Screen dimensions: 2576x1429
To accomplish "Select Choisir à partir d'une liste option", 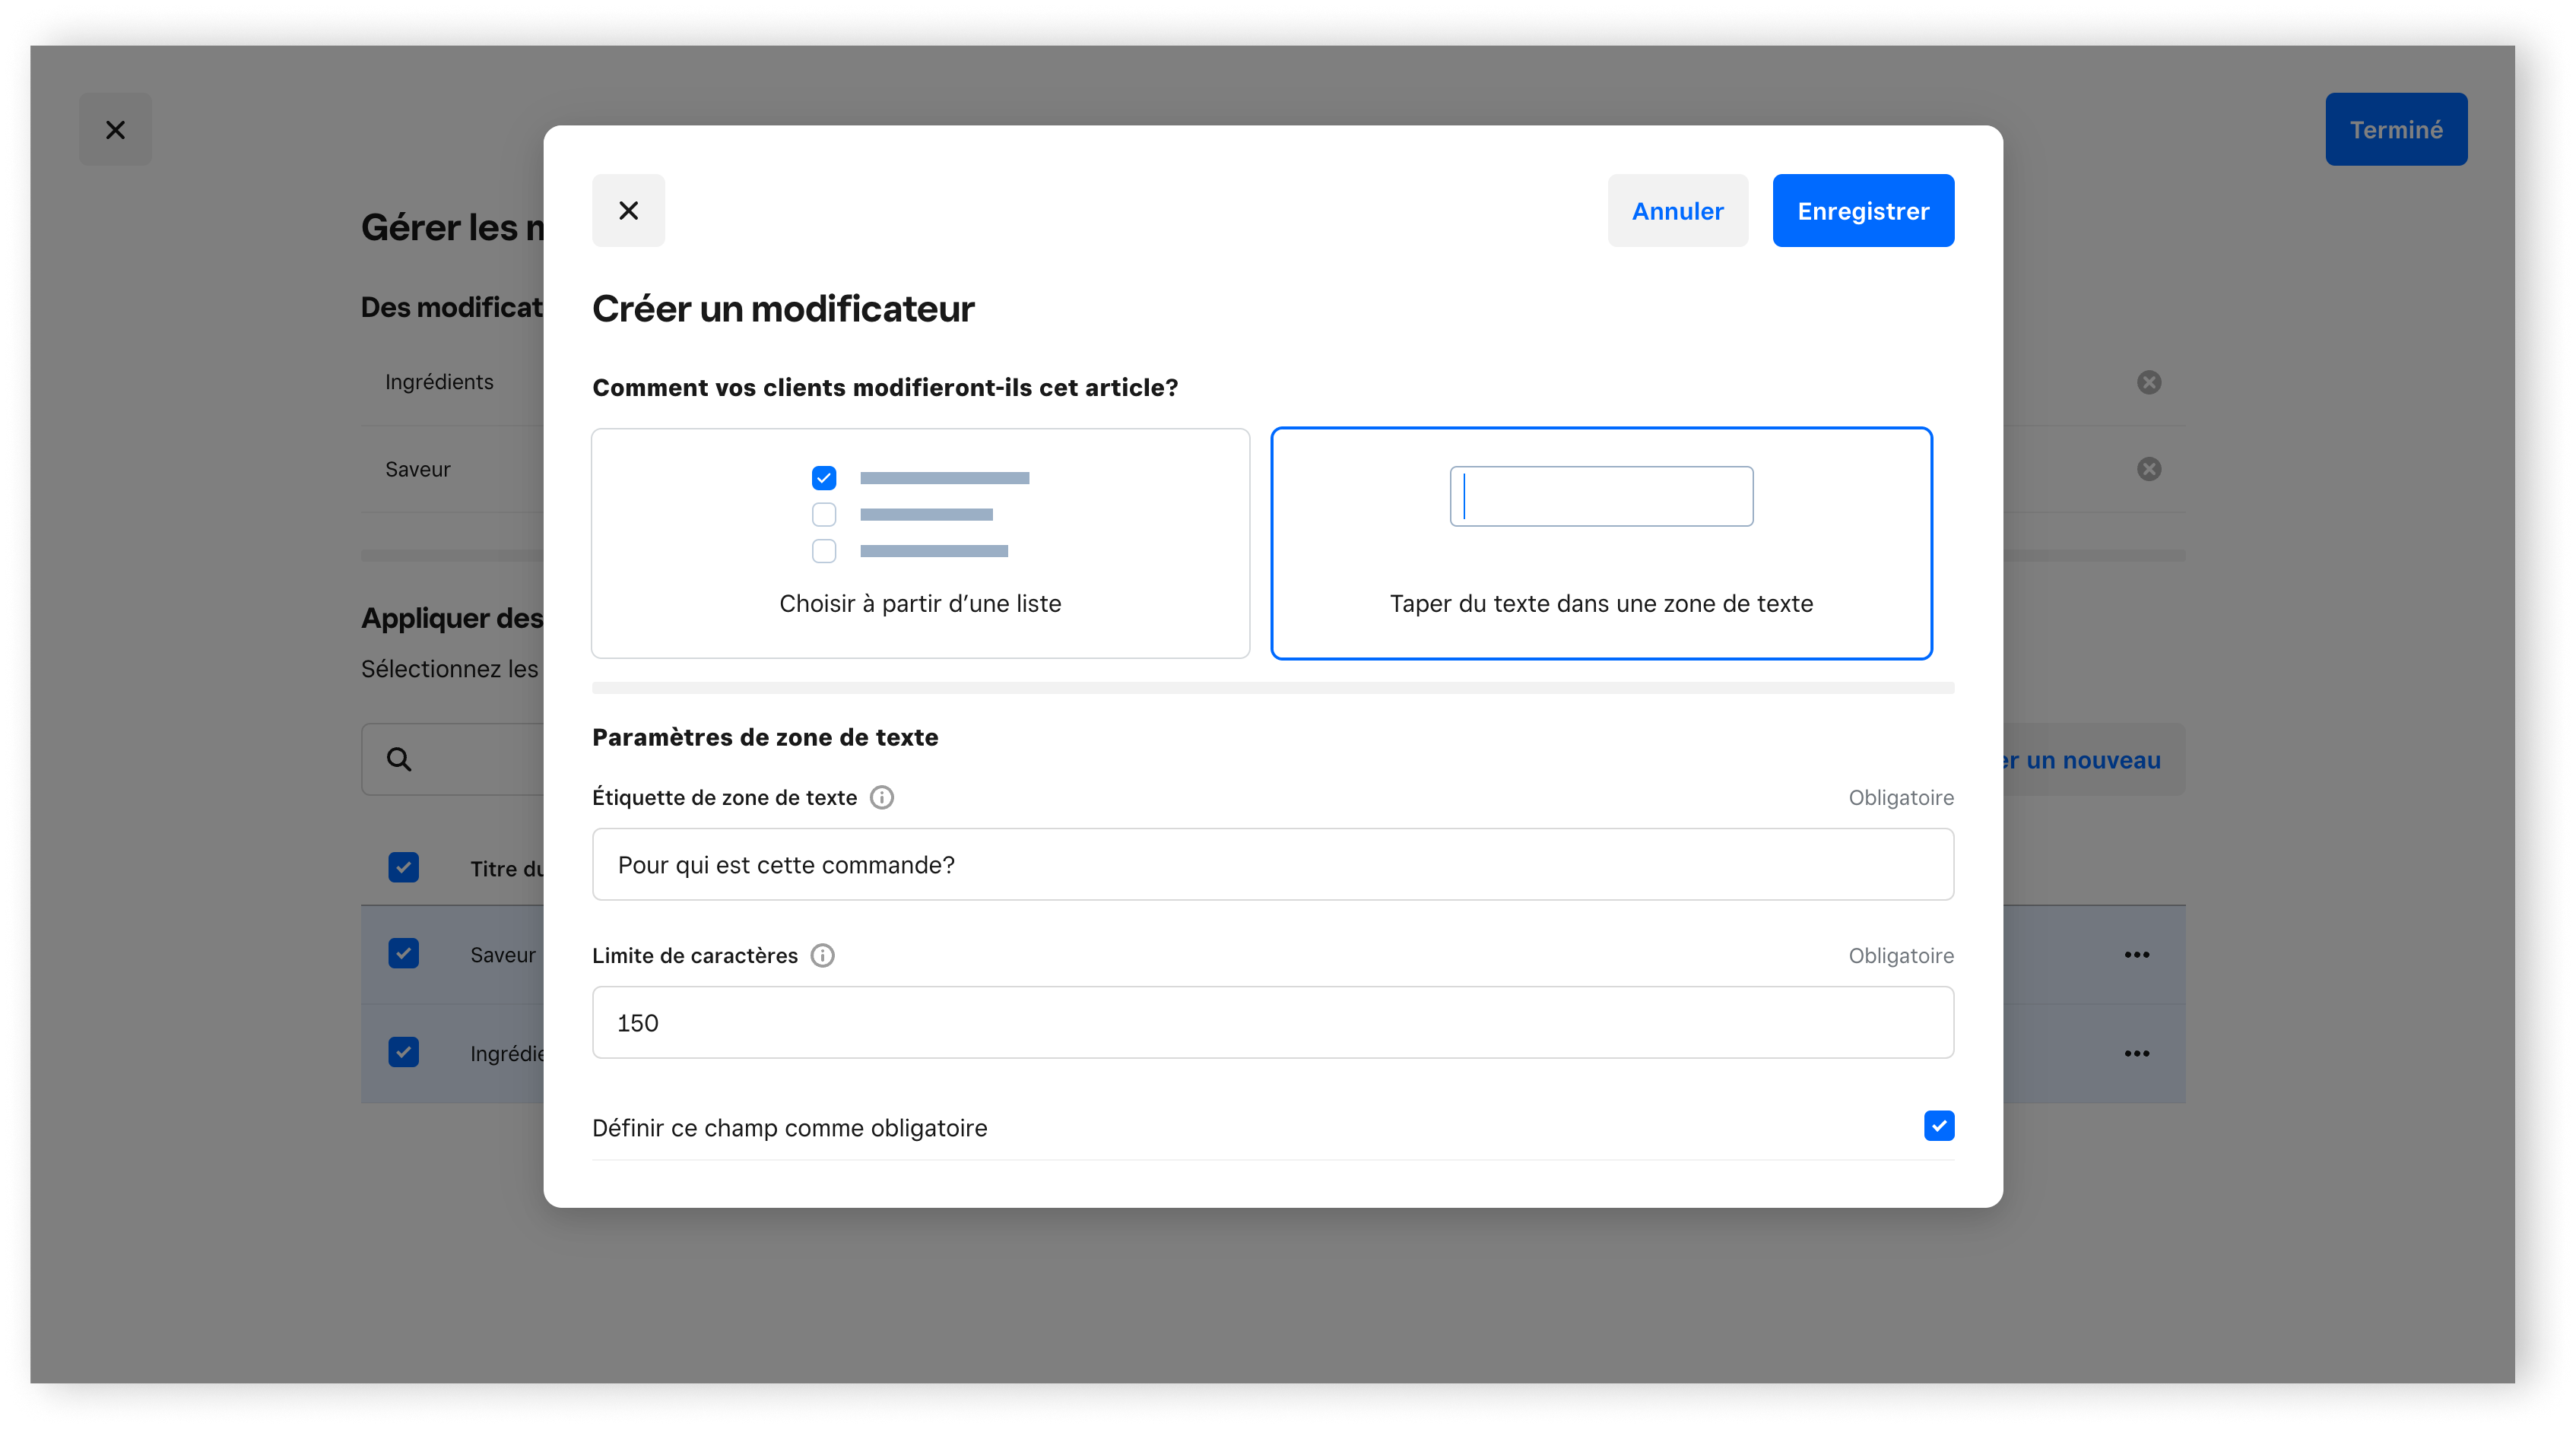I will point(920,543).
